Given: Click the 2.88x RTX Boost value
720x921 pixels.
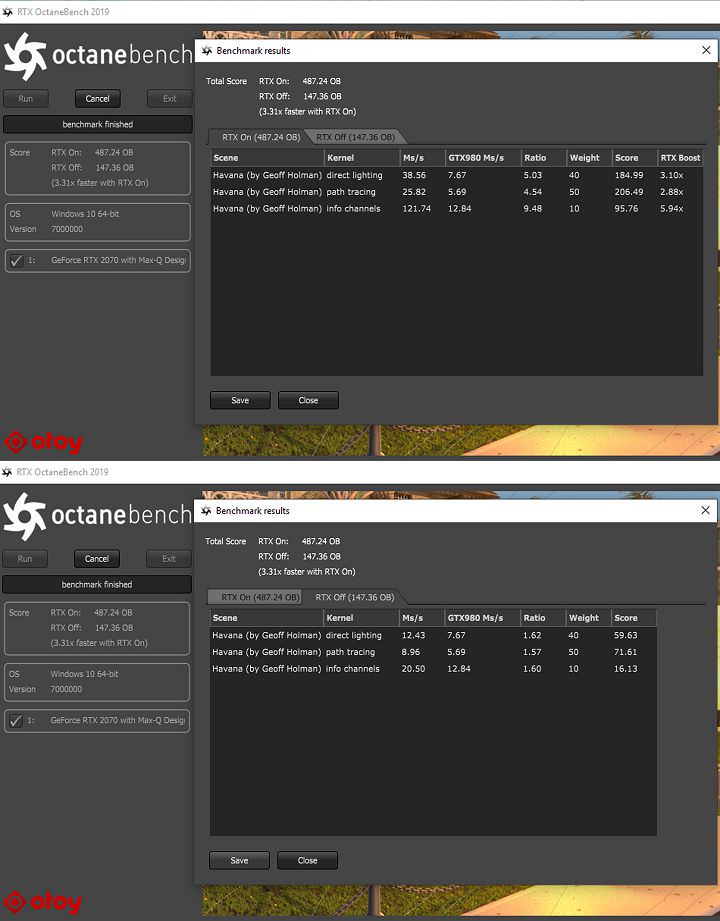Looking at the screenshot, I should pyautogui.click(x=671, y=191).
